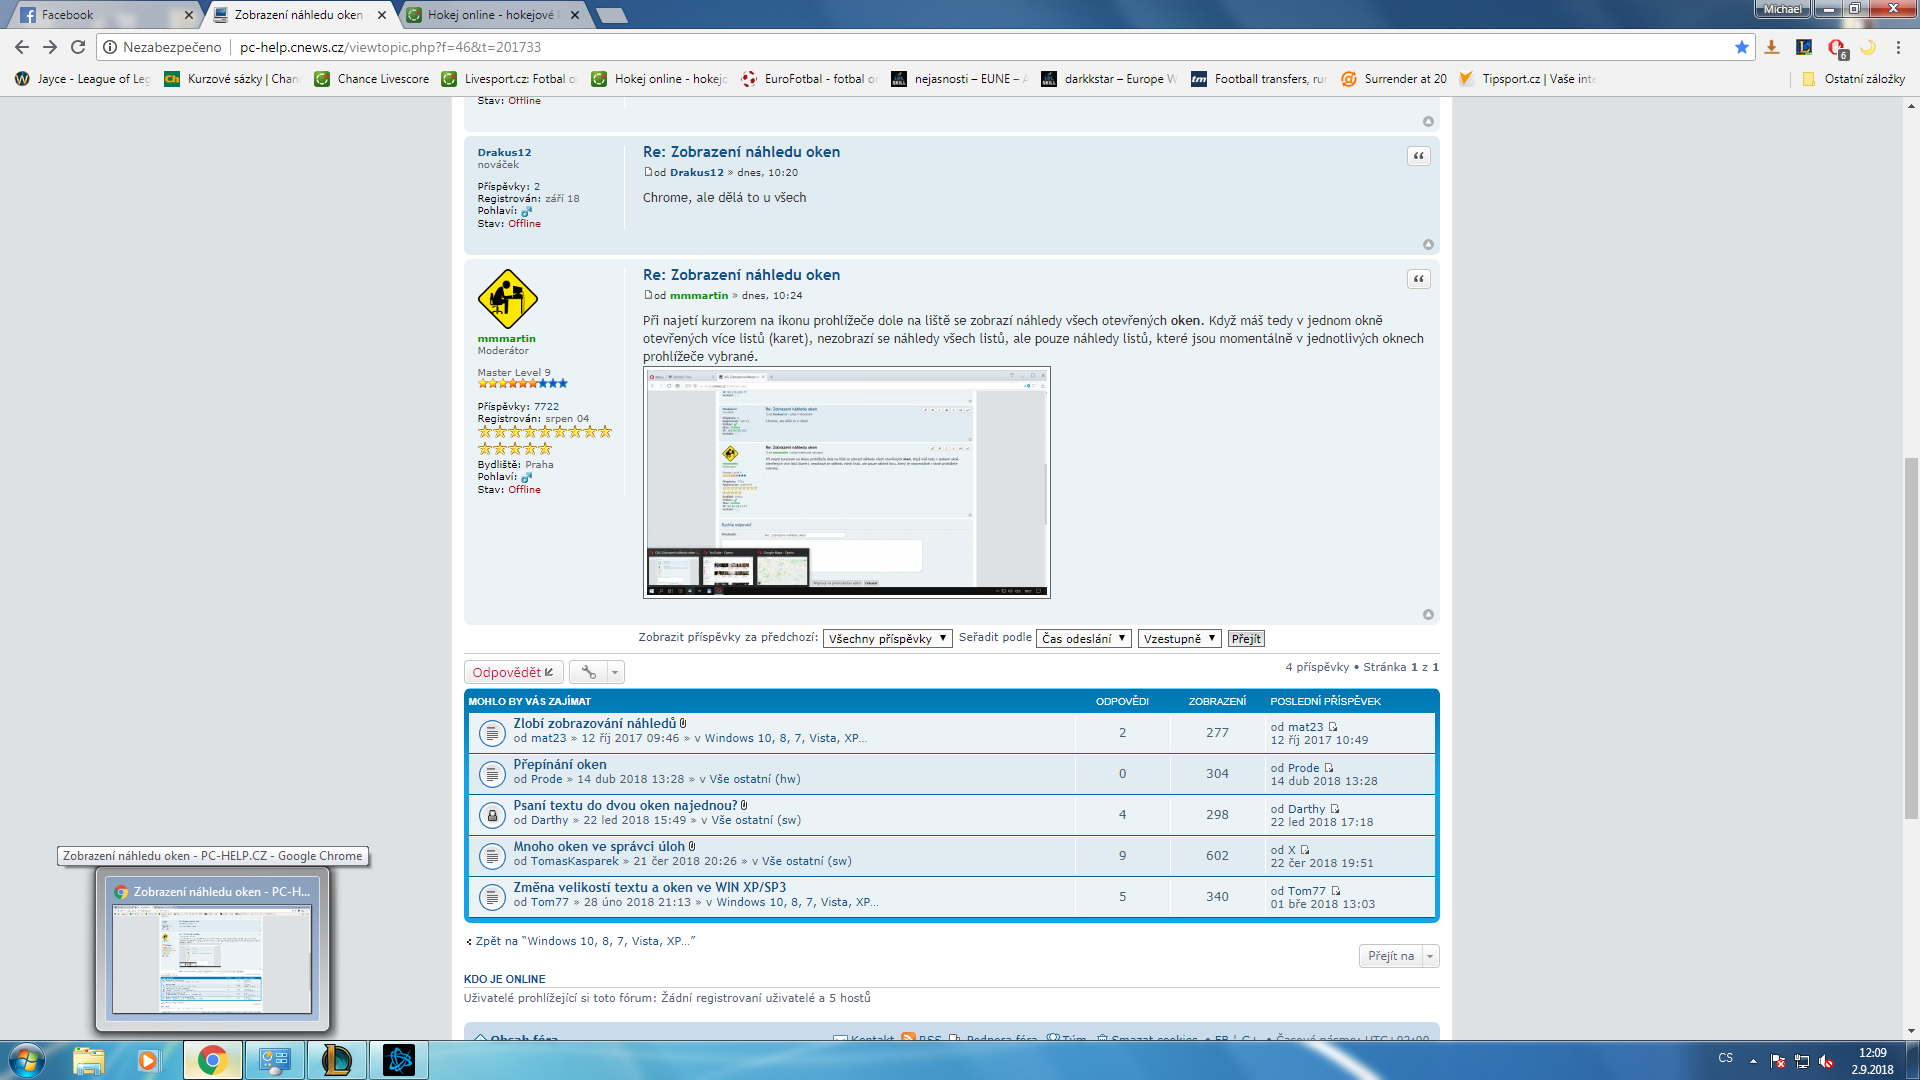Open the Přepínání oken topic link

(560, 764)
